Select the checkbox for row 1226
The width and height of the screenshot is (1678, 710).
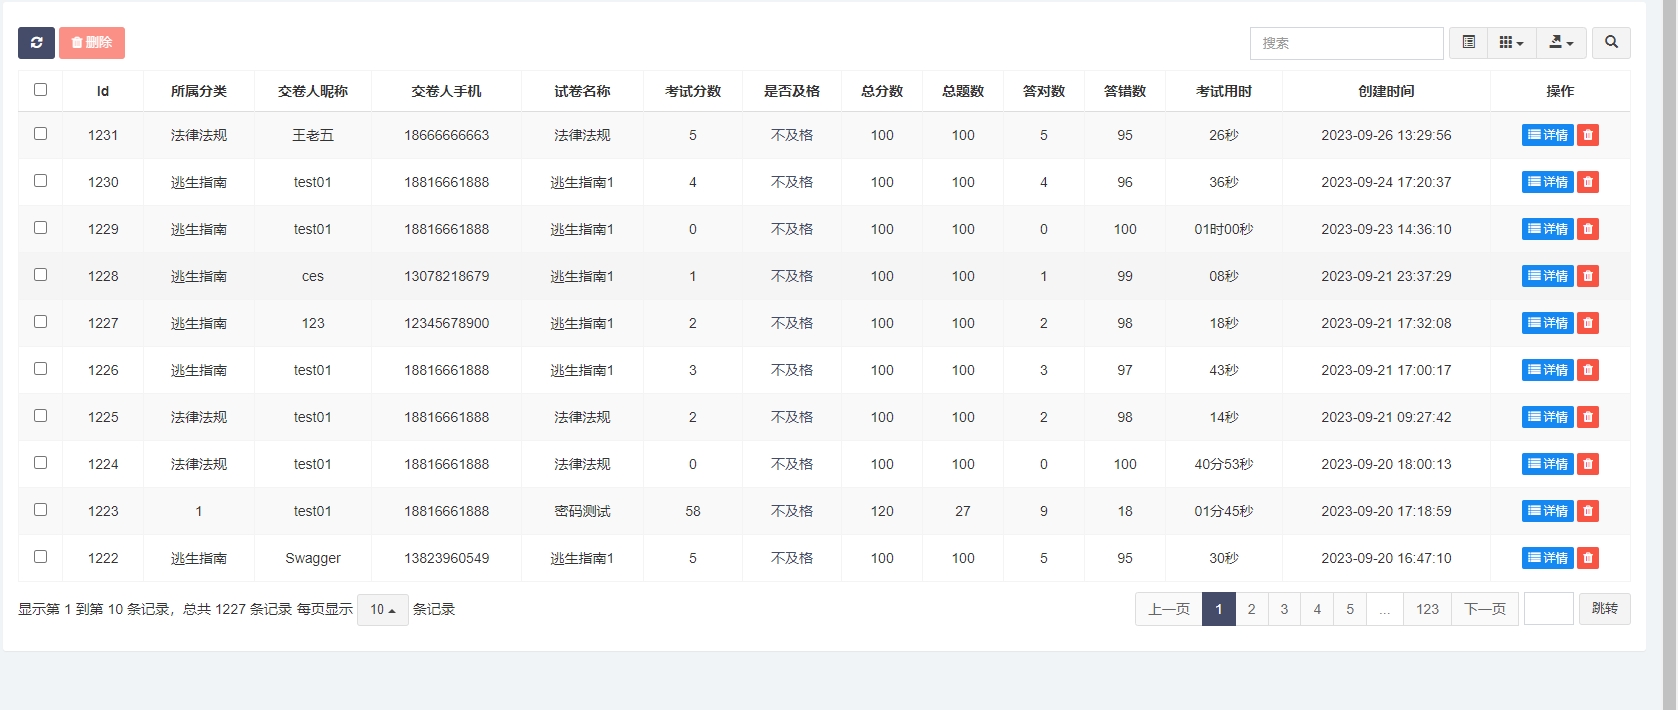click(41, 369)
